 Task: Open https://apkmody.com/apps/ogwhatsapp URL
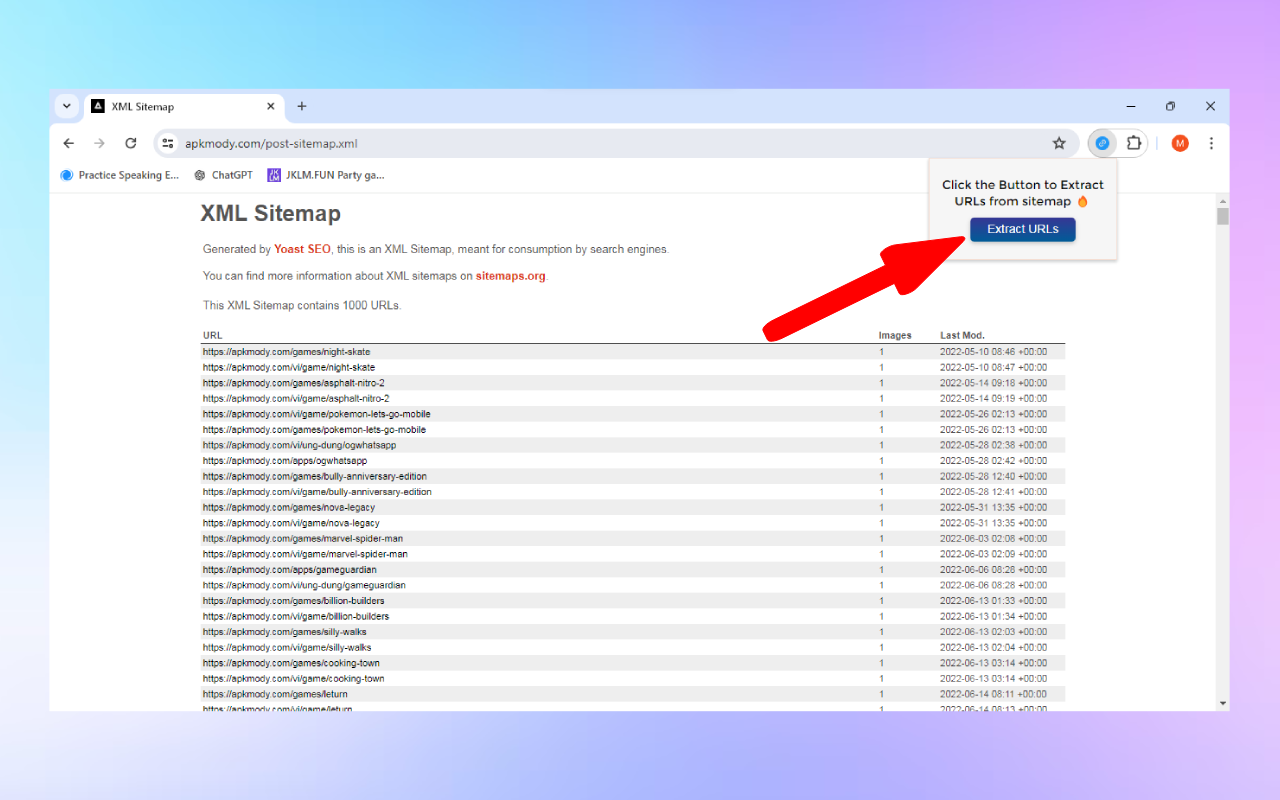(285, 461)
